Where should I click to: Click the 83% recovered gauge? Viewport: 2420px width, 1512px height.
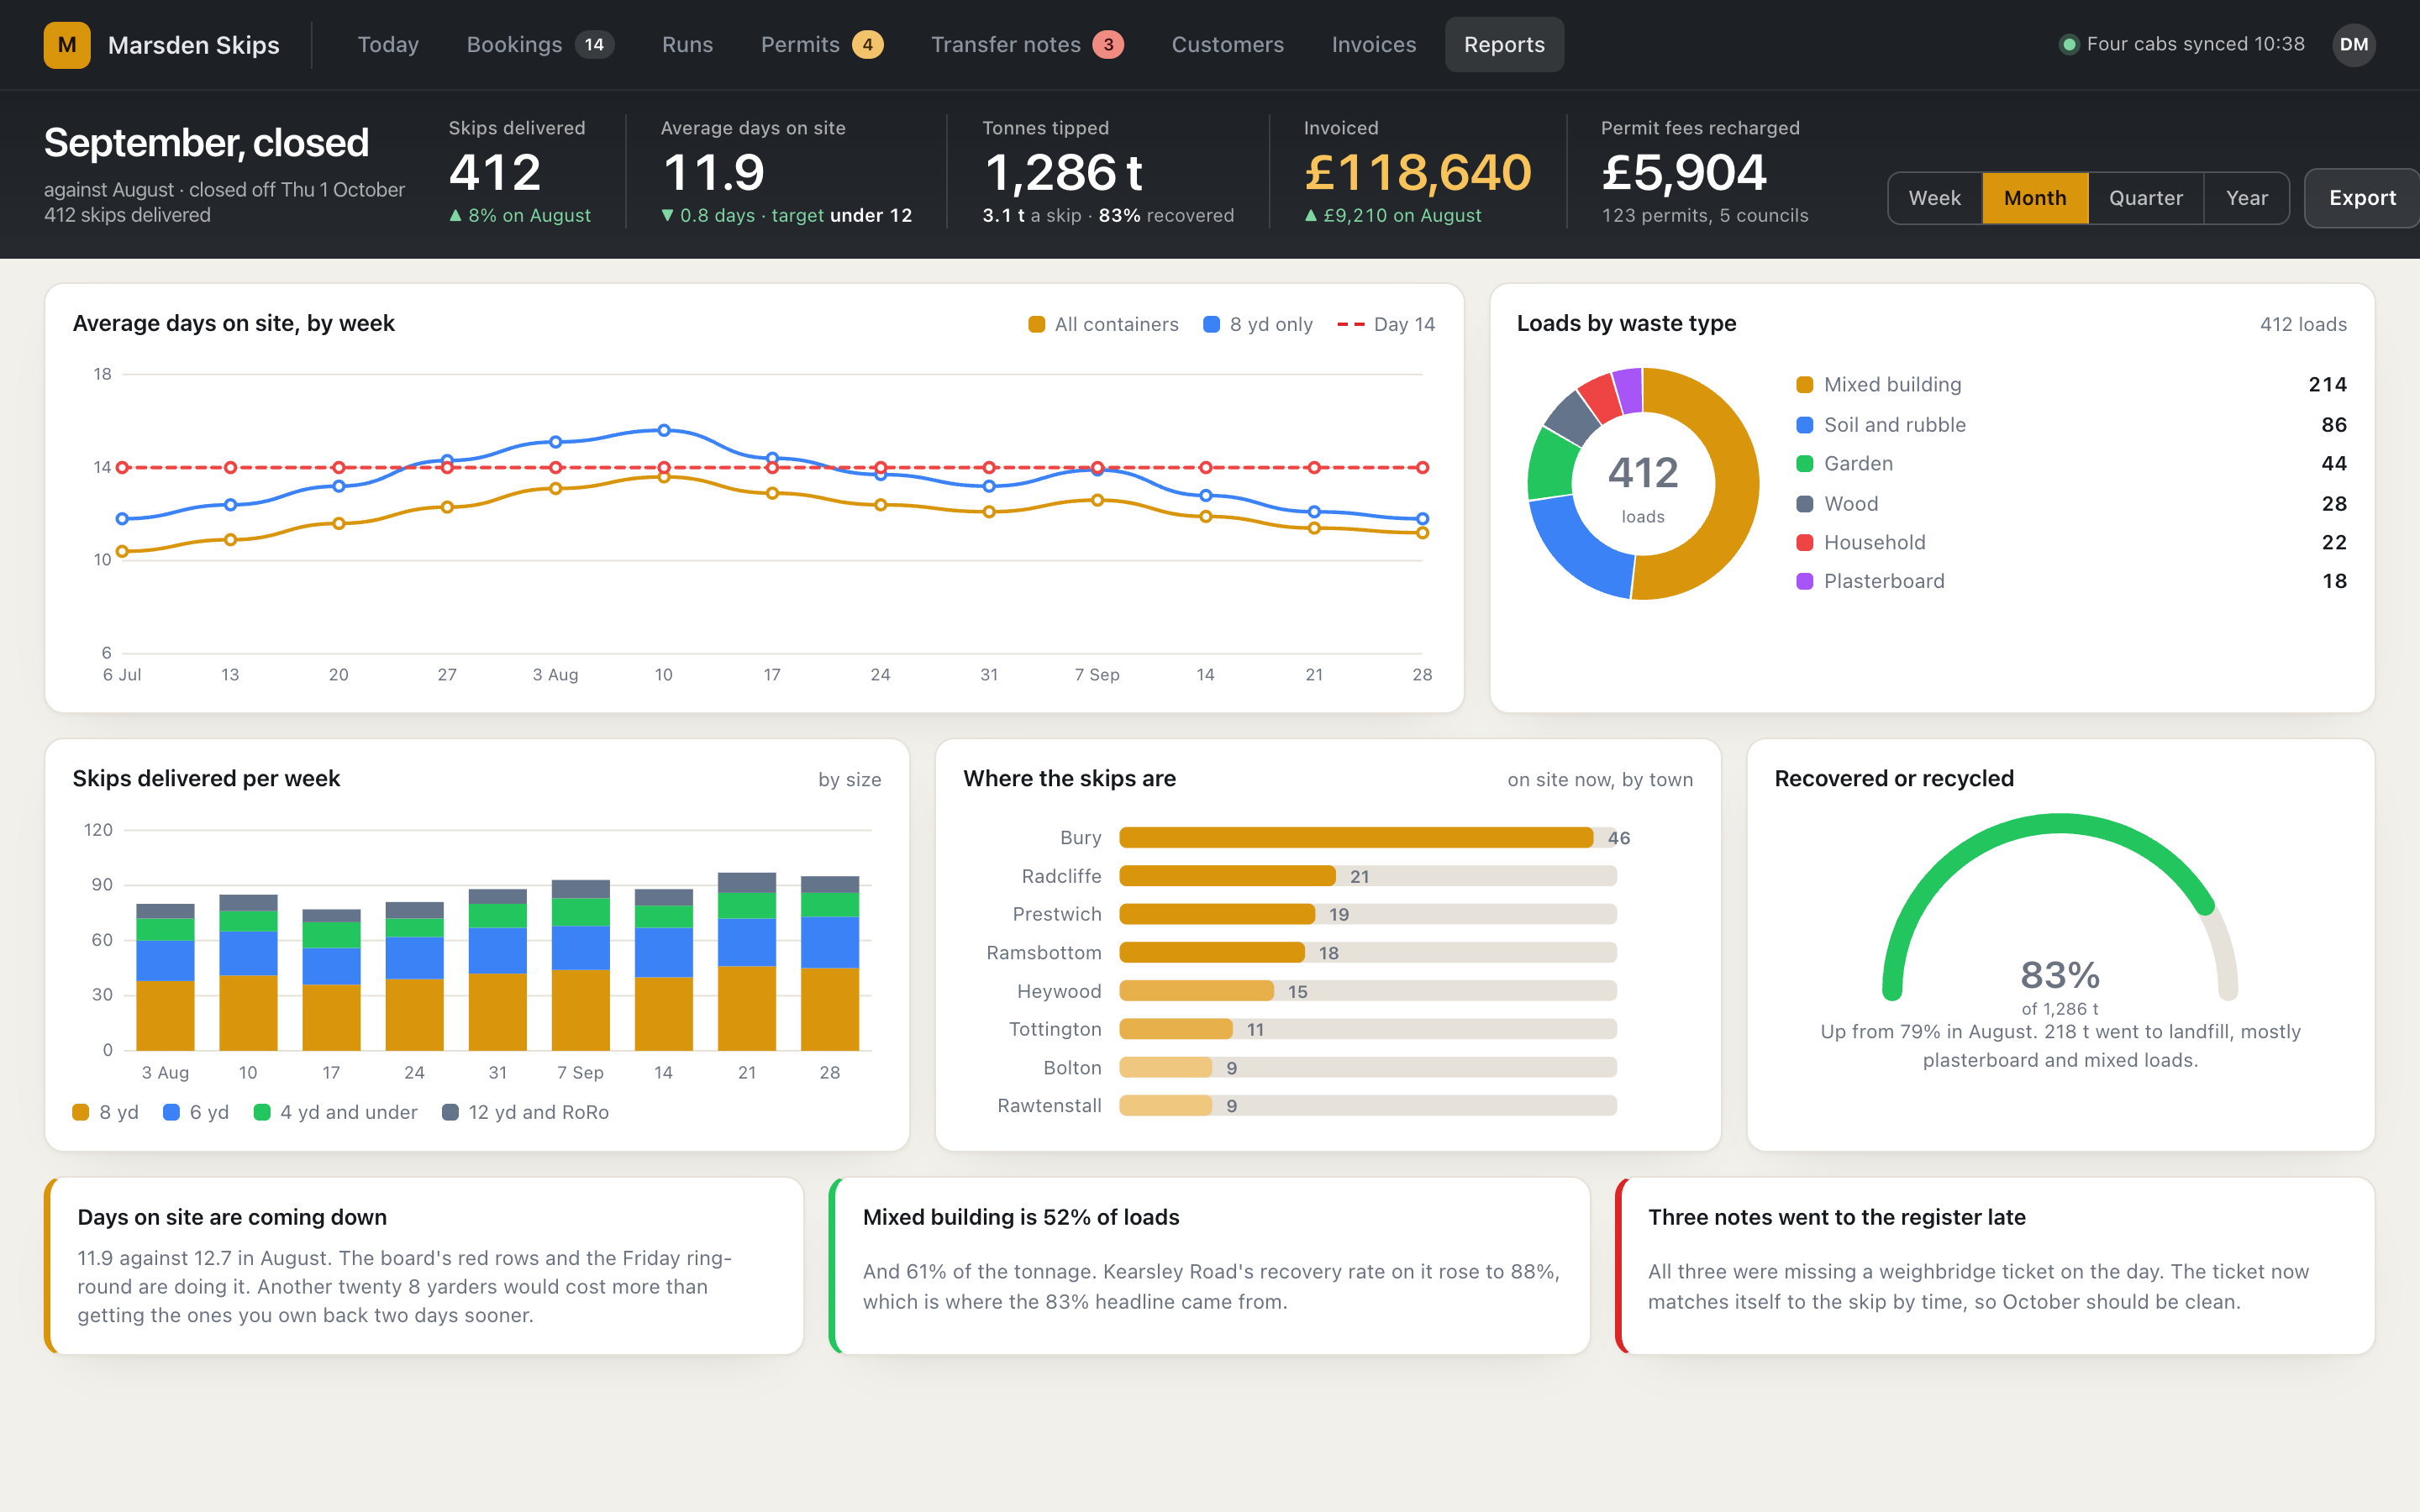[2060, 907]
